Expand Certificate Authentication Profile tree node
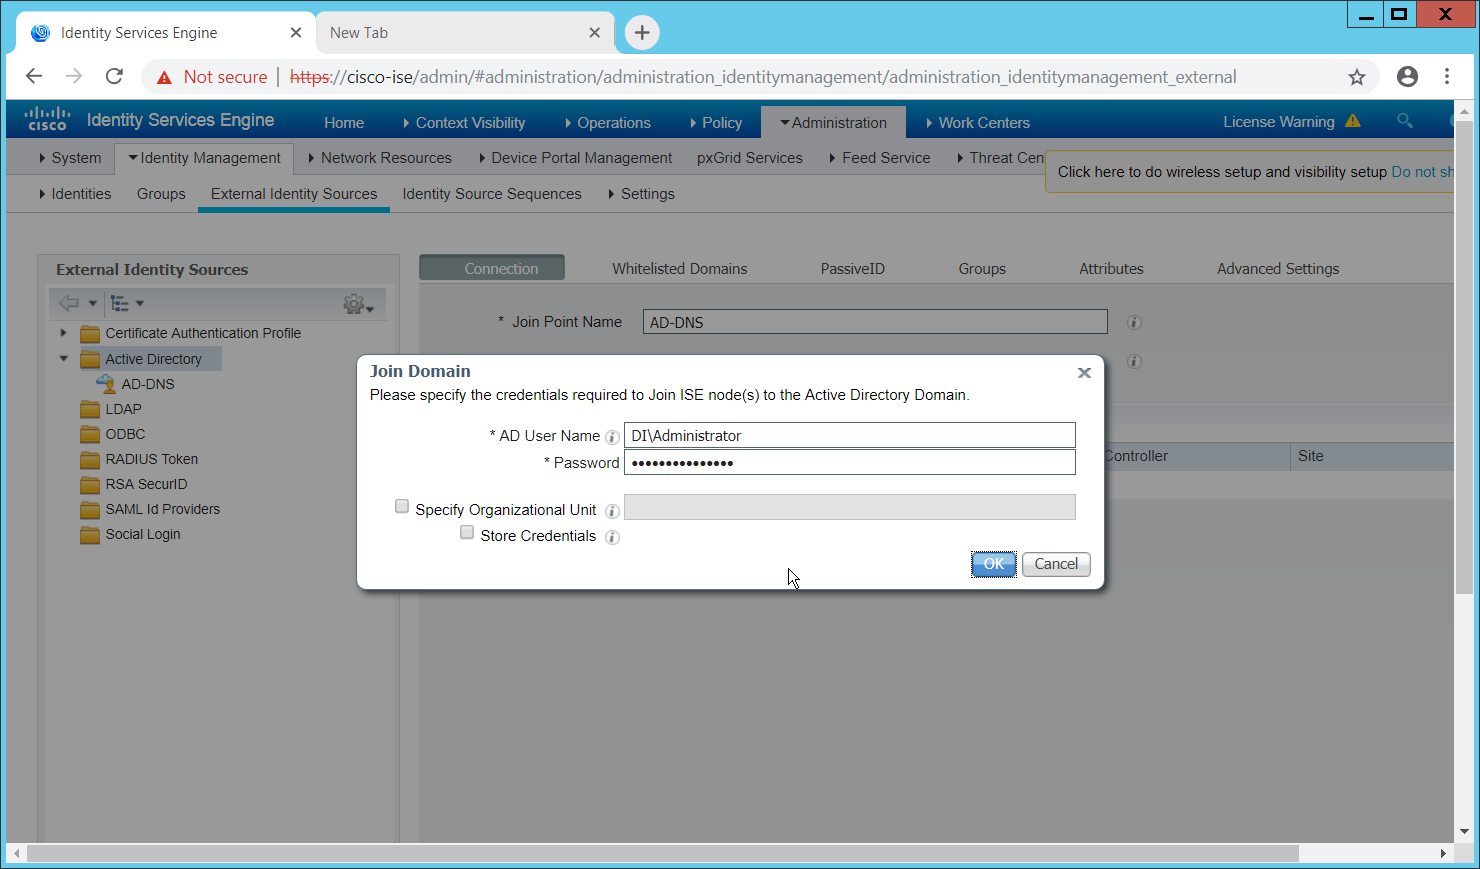The image size is (1480, 869). point(64,333)
